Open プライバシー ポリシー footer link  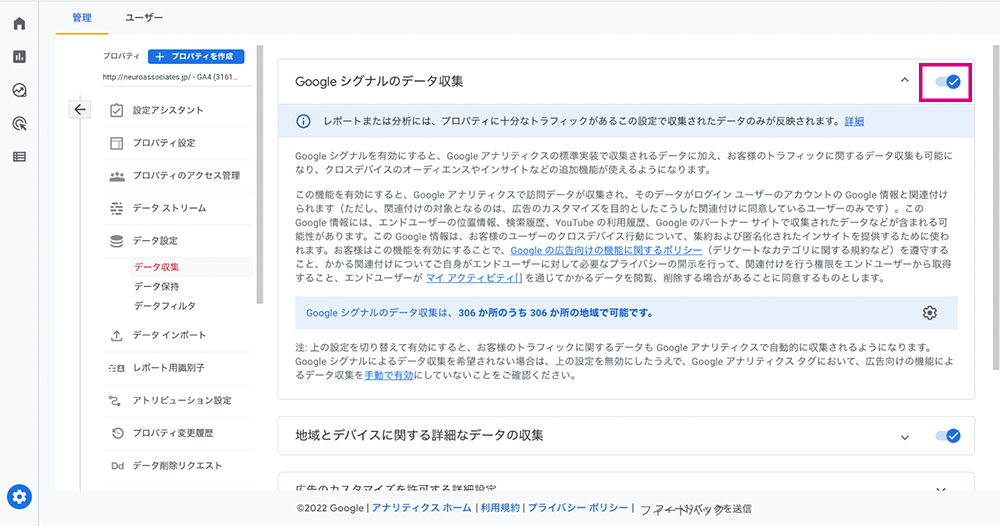tap(578, 508)
